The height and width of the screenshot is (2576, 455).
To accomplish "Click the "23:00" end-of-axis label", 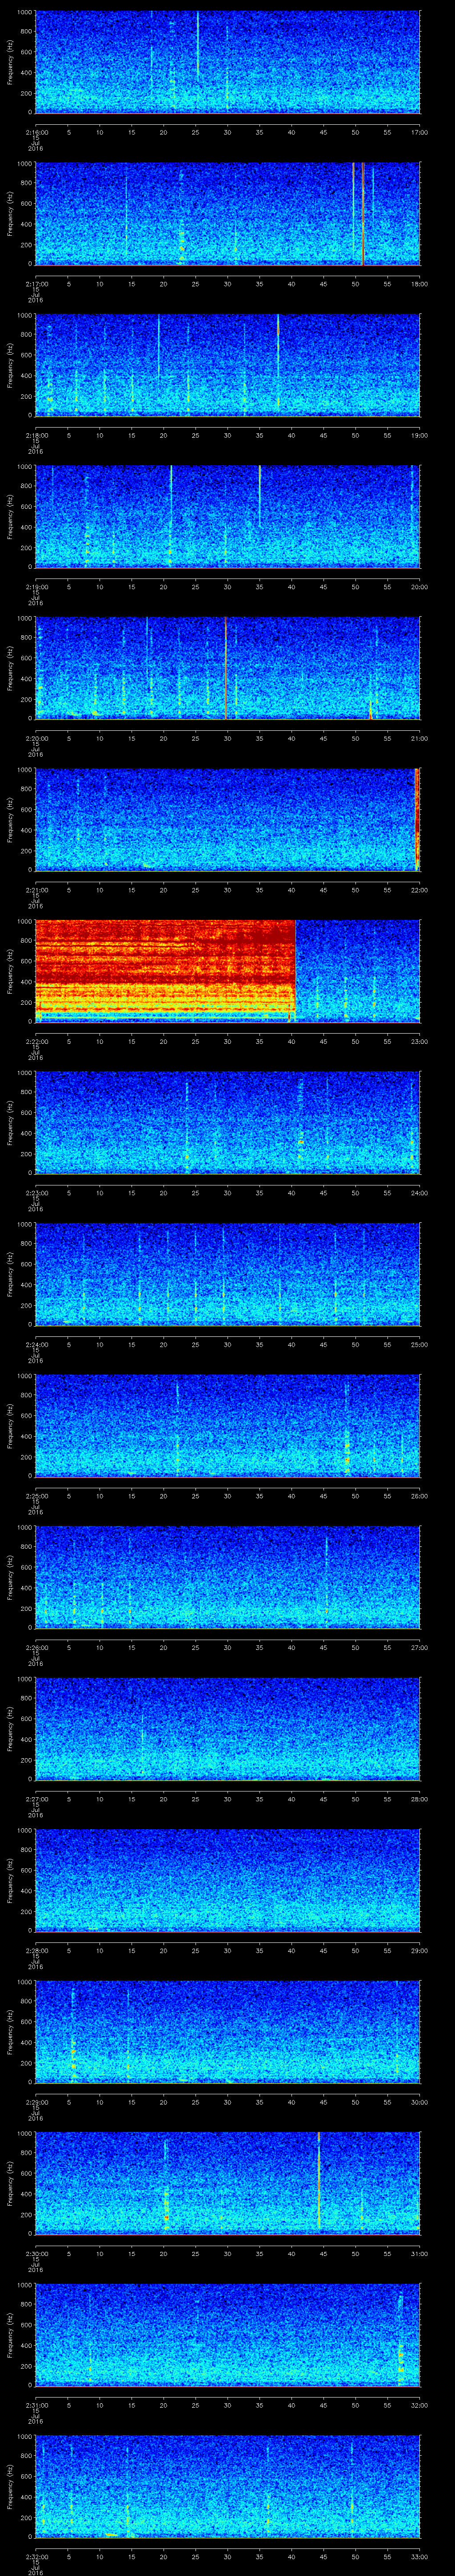I will coord(419,1041).
